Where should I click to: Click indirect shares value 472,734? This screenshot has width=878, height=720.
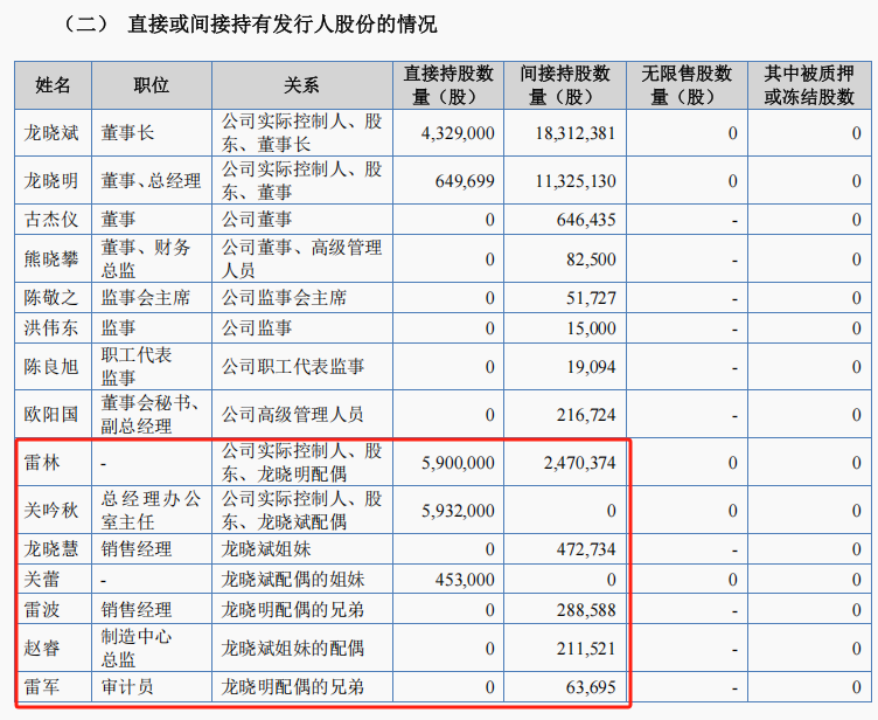pyautogui.click(x=586, y=549)
